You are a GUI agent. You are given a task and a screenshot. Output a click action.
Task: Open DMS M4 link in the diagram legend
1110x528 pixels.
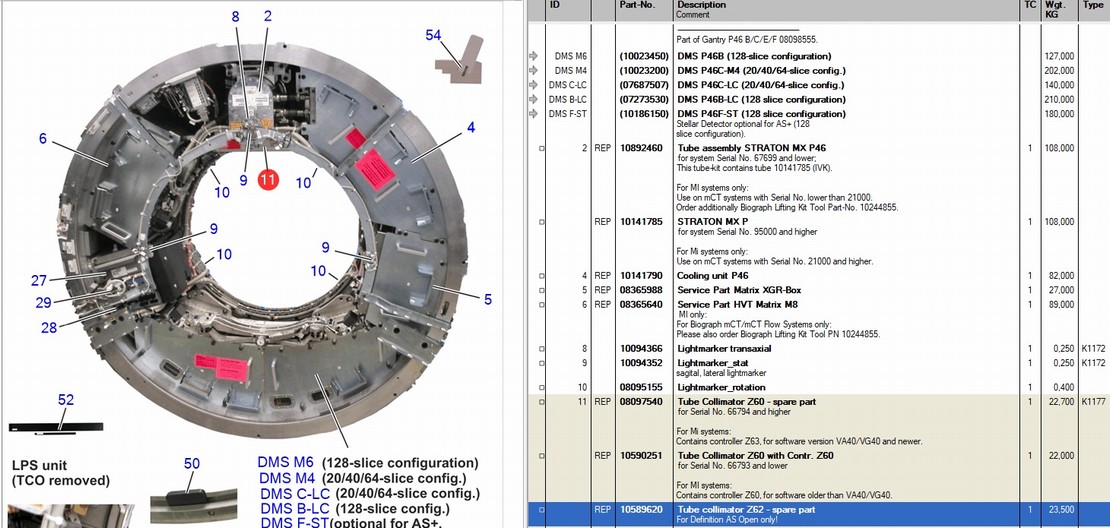click(287, 478)
